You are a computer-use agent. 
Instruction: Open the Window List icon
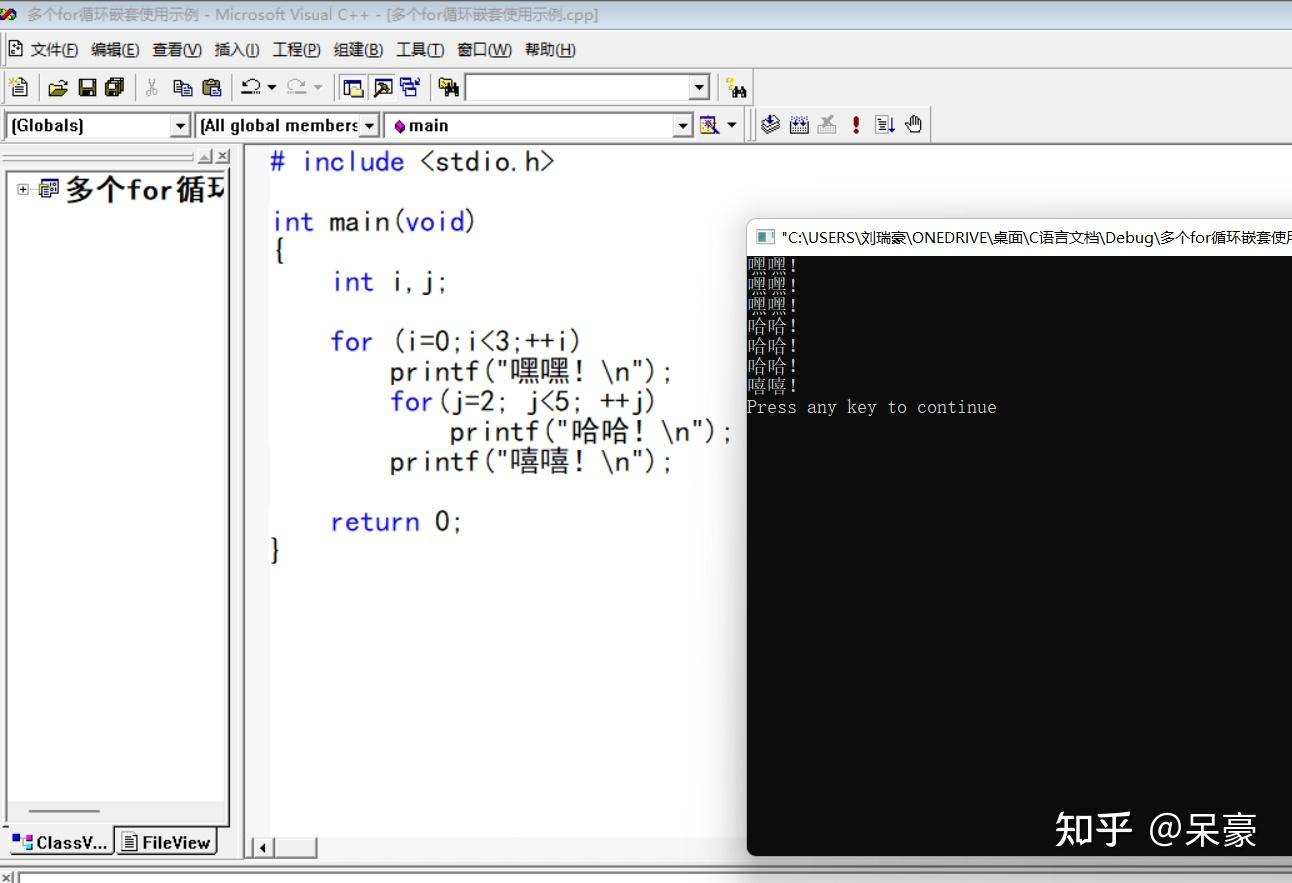pyautogui.click(x=410, y=88)
